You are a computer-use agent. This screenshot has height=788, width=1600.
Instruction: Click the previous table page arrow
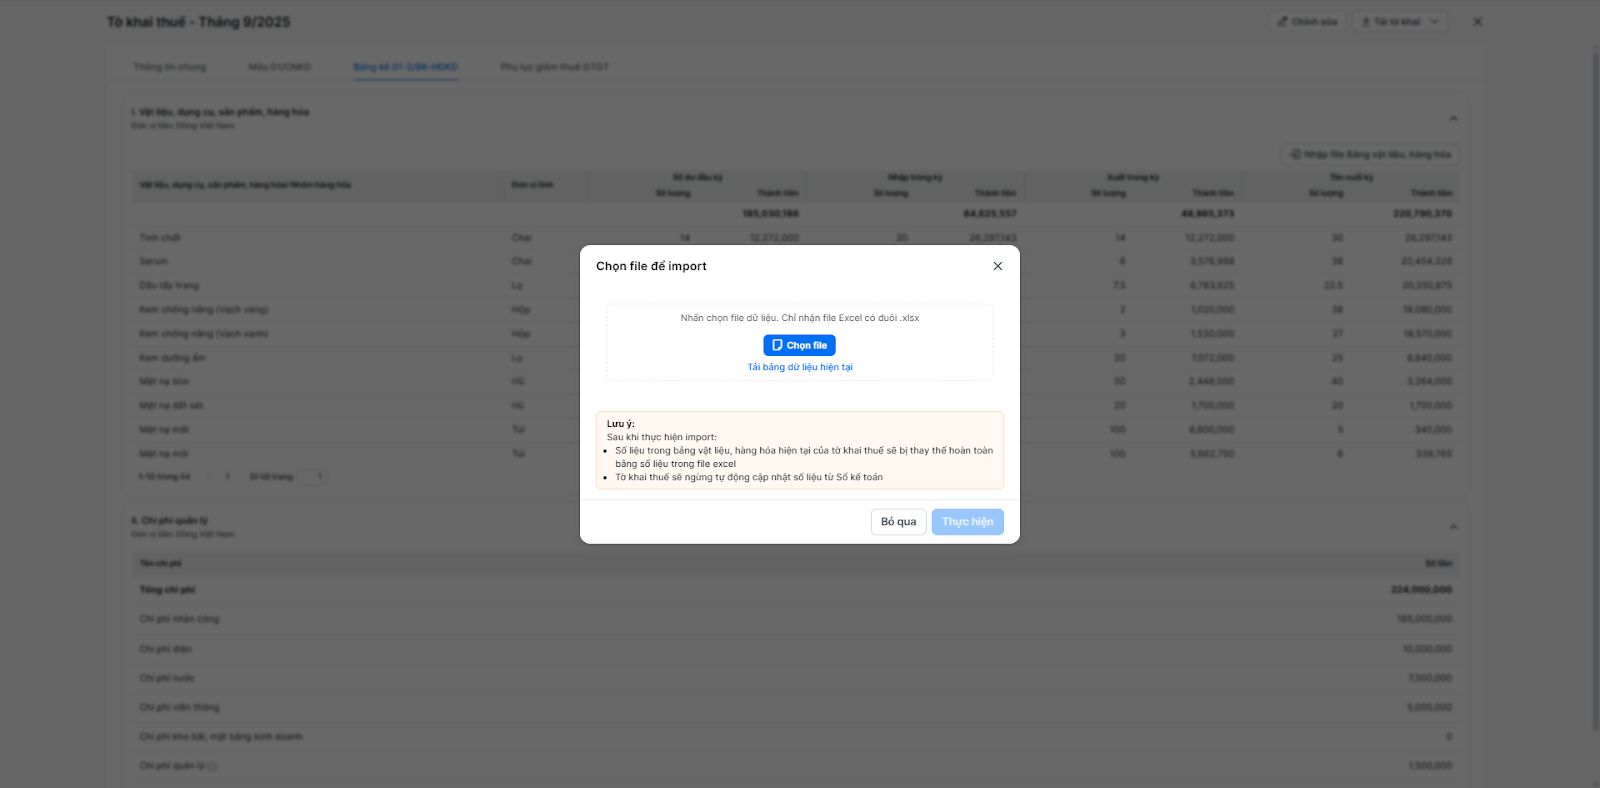(209, 476)
